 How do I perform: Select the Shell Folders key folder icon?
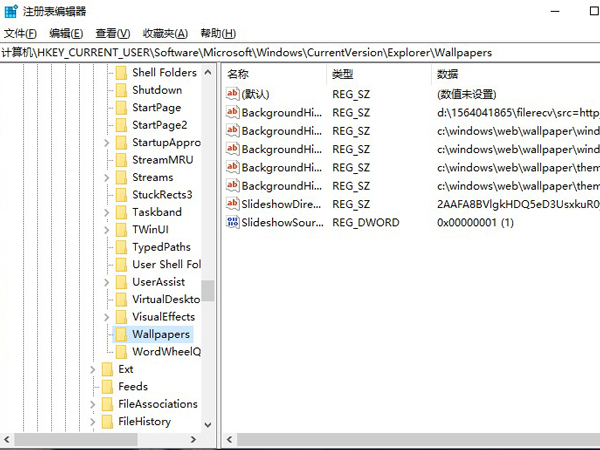(120, 73)
